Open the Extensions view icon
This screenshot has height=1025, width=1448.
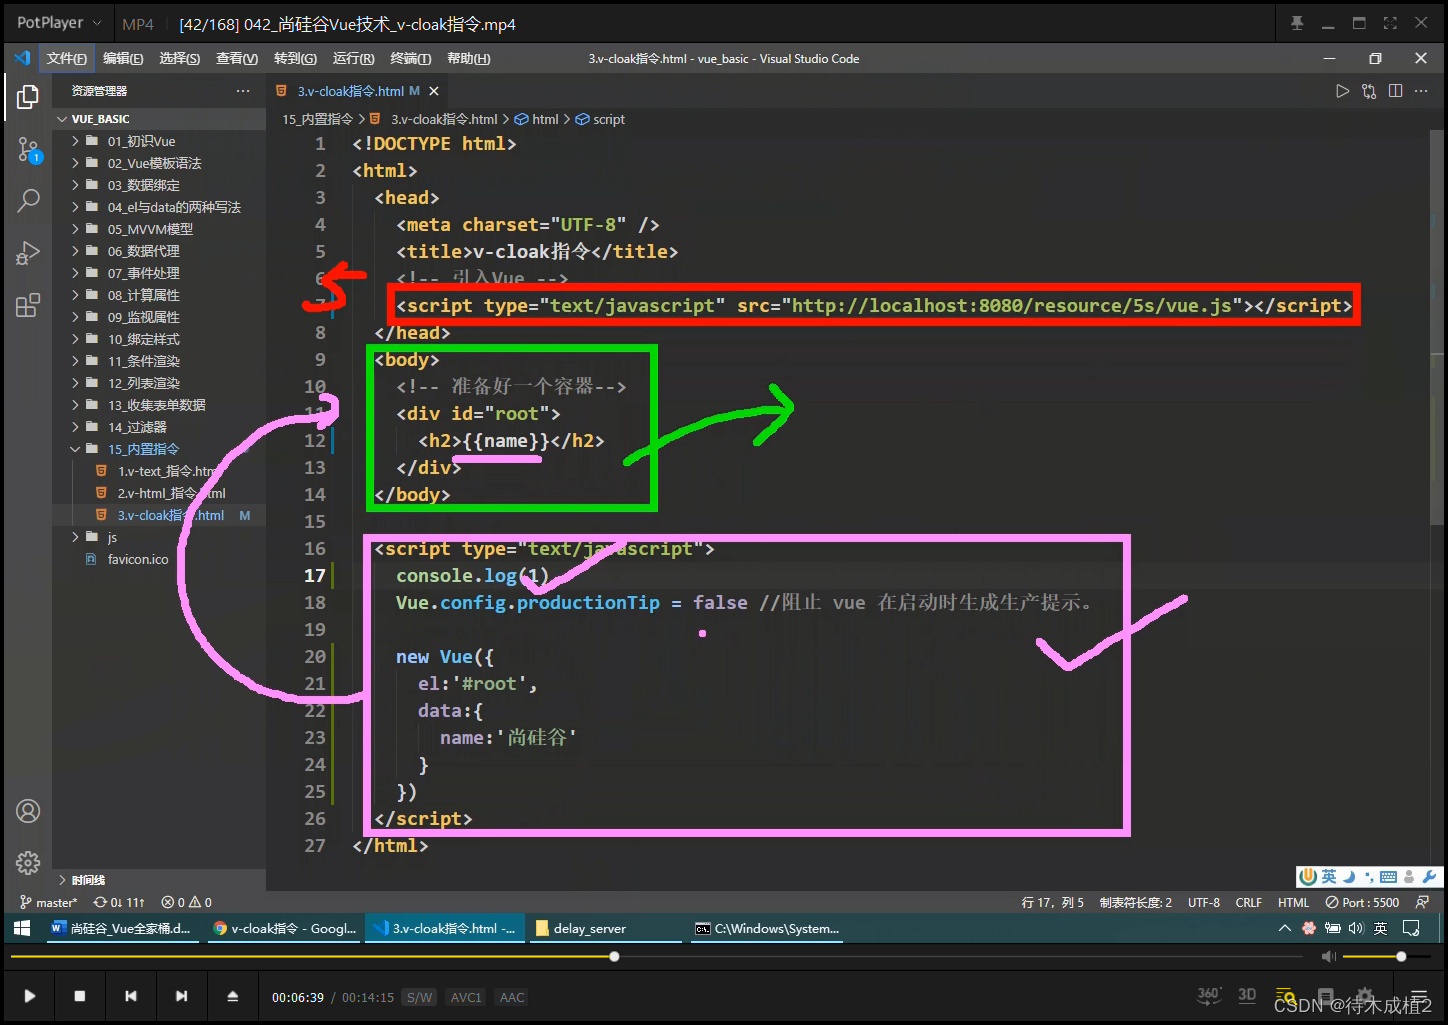(28, 305)
